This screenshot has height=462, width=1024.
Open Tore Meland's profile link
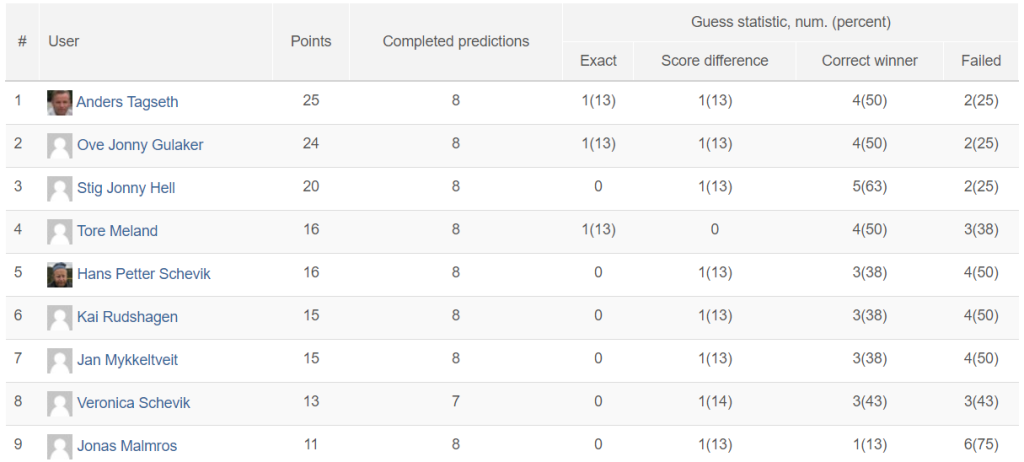[x=118, y=231]
